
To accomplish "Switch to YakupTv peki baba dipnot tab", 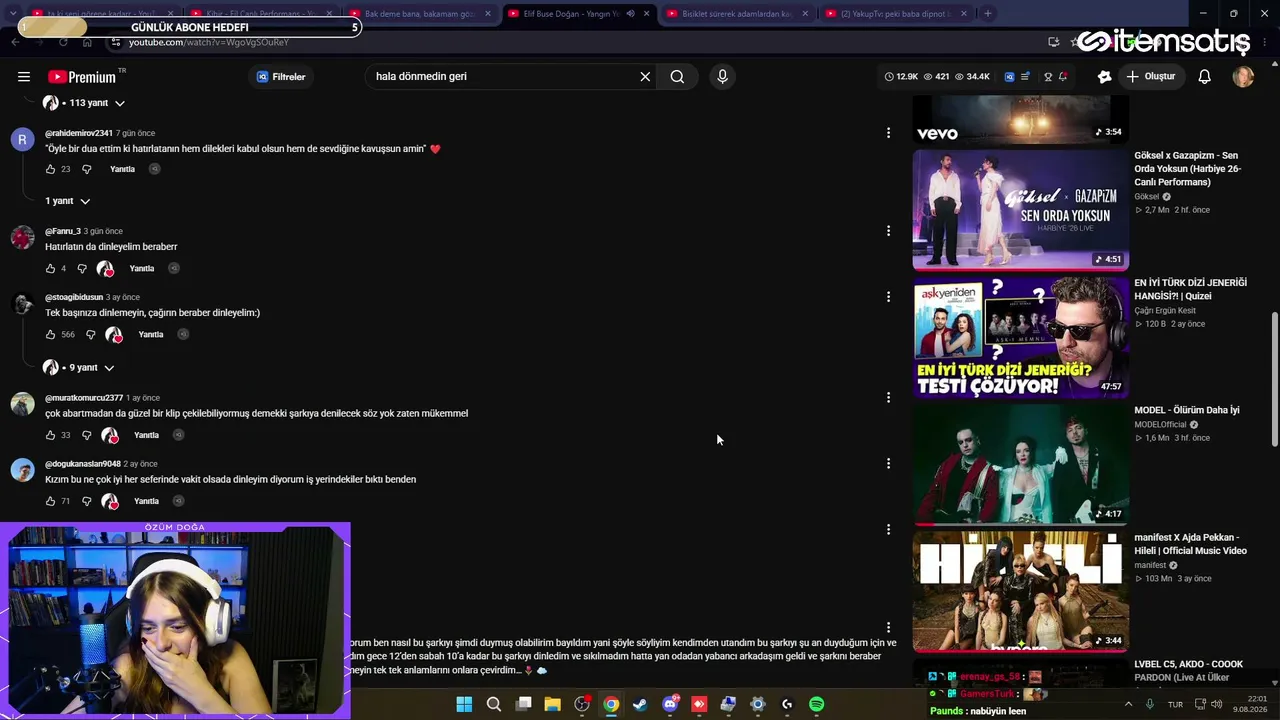I will point(895,14).
